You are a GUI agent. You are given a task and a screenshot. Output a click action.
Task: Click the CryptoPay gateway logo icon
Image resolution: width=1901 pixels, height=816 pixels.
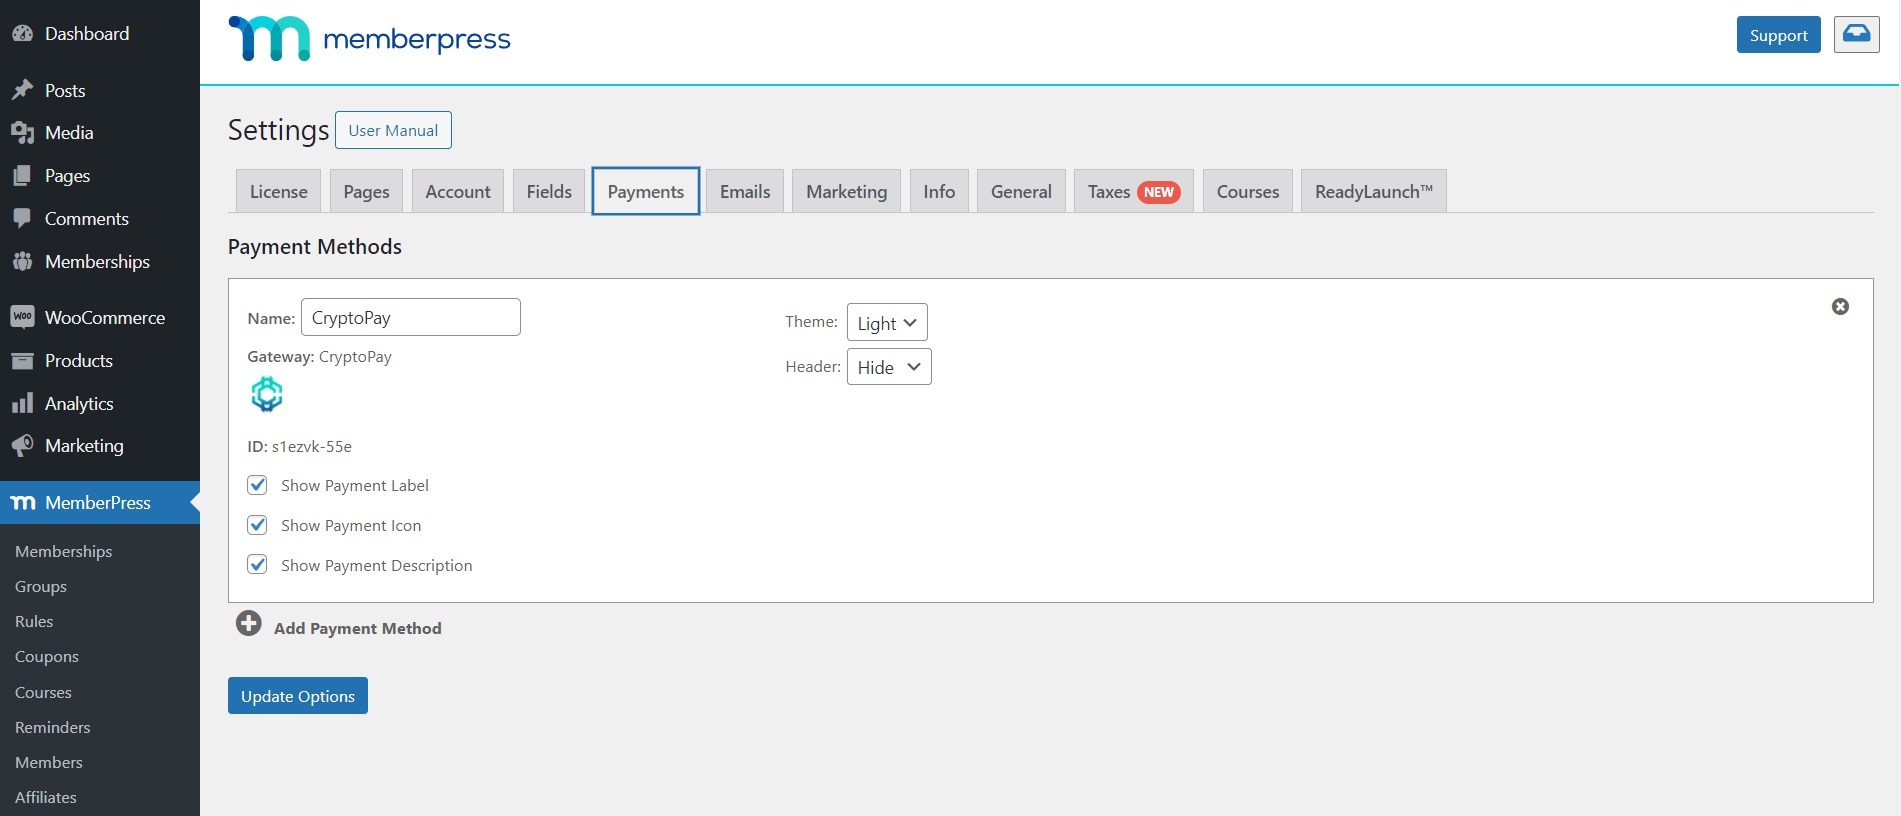click(x=267, y=394)
